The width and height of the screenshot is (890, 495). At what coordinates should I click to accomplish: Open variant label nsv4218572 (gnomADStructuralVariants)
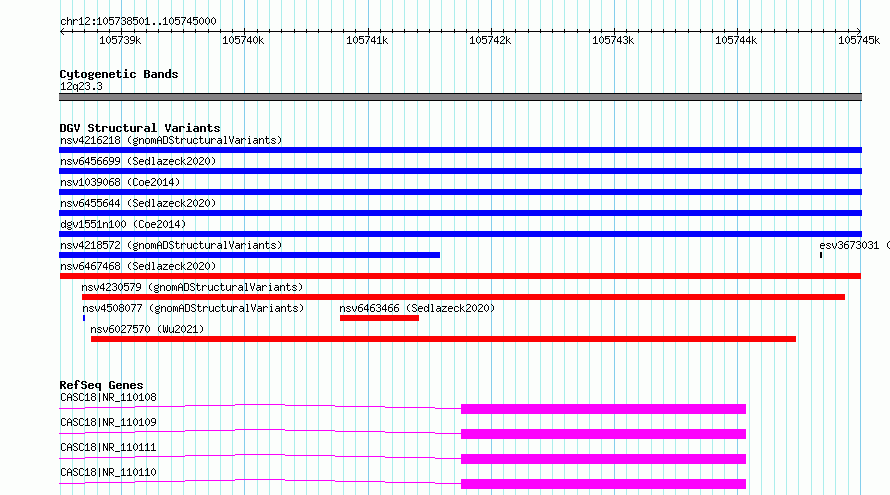171,245
